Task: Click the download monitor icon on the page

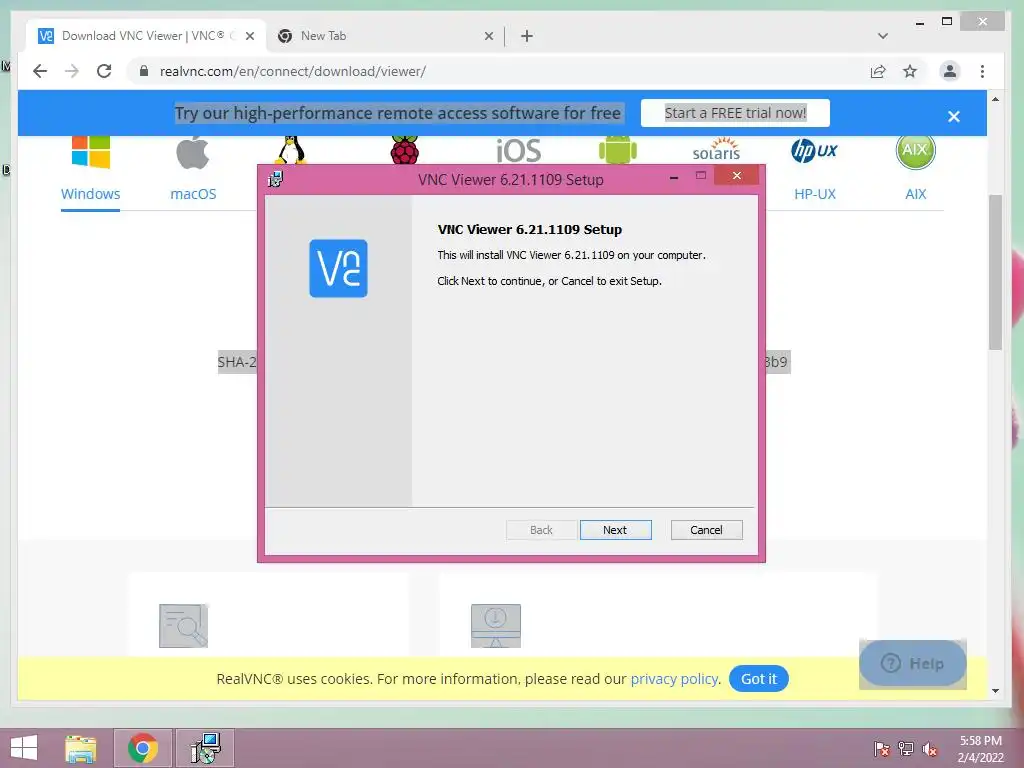Action: (496, 626)
